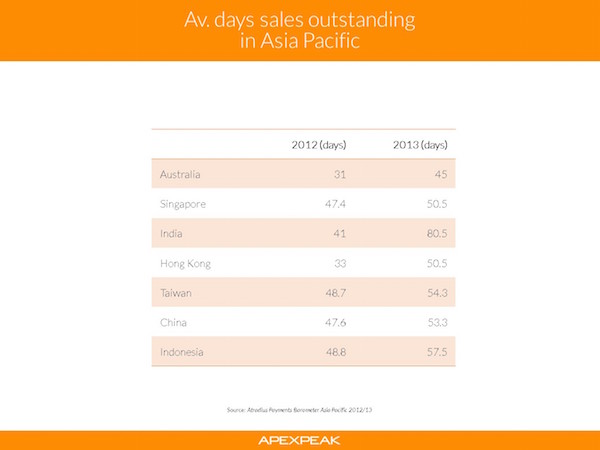Click the 2013 (days) column header
The image size is (600, 450).
(420, 145)
